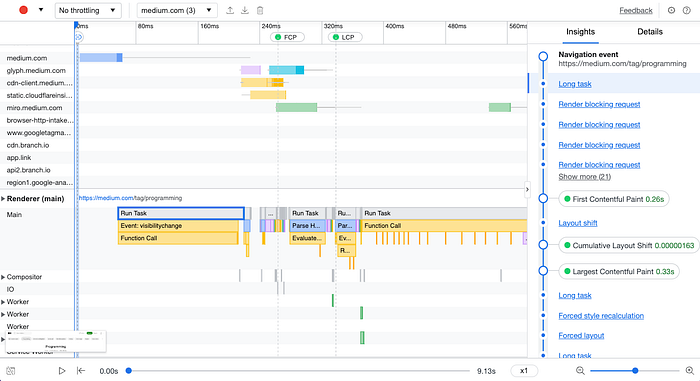Open the Feedback link
This screenshot has width=700, height=381.
point(636,10)
